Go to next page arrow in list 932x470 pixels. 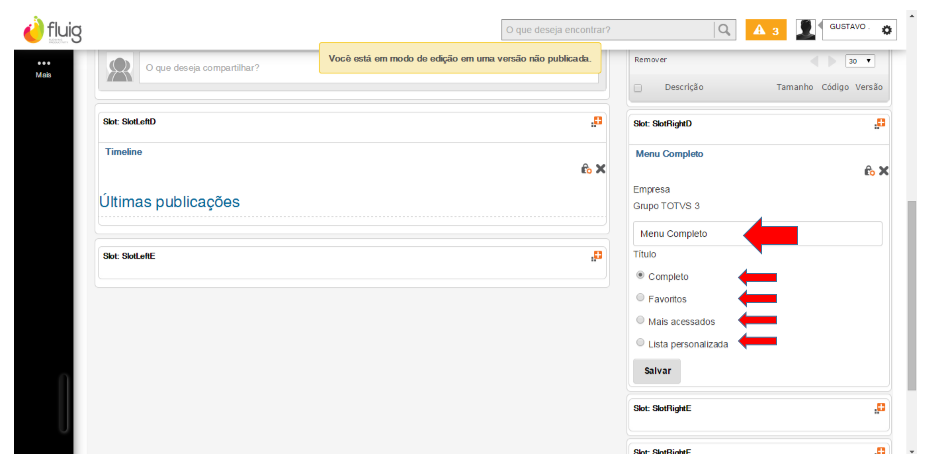(833, 61)
